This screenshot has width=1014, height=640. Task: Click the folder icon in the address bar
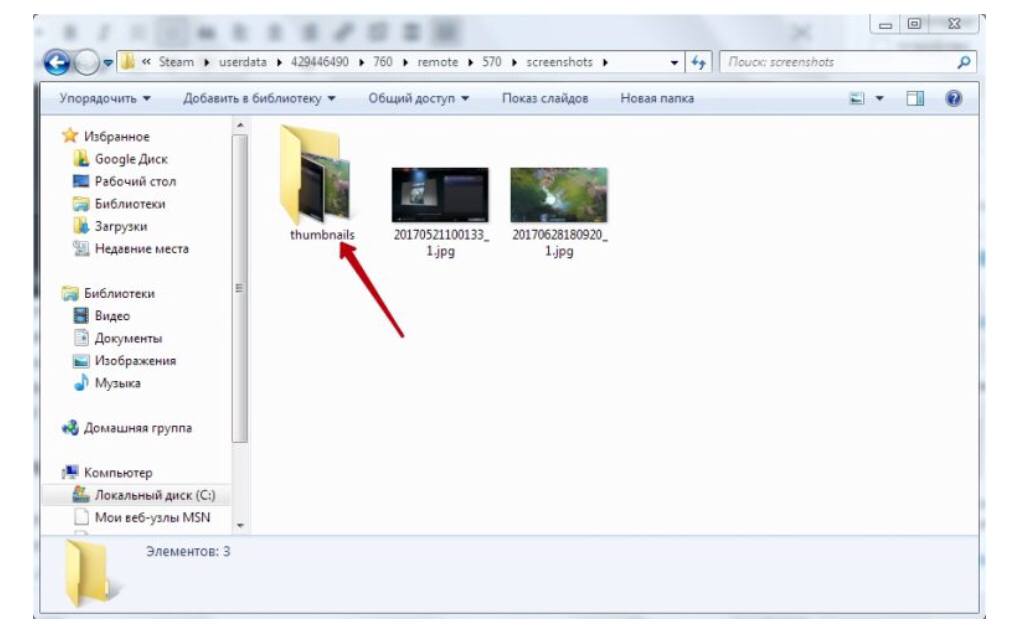point(128,62)
